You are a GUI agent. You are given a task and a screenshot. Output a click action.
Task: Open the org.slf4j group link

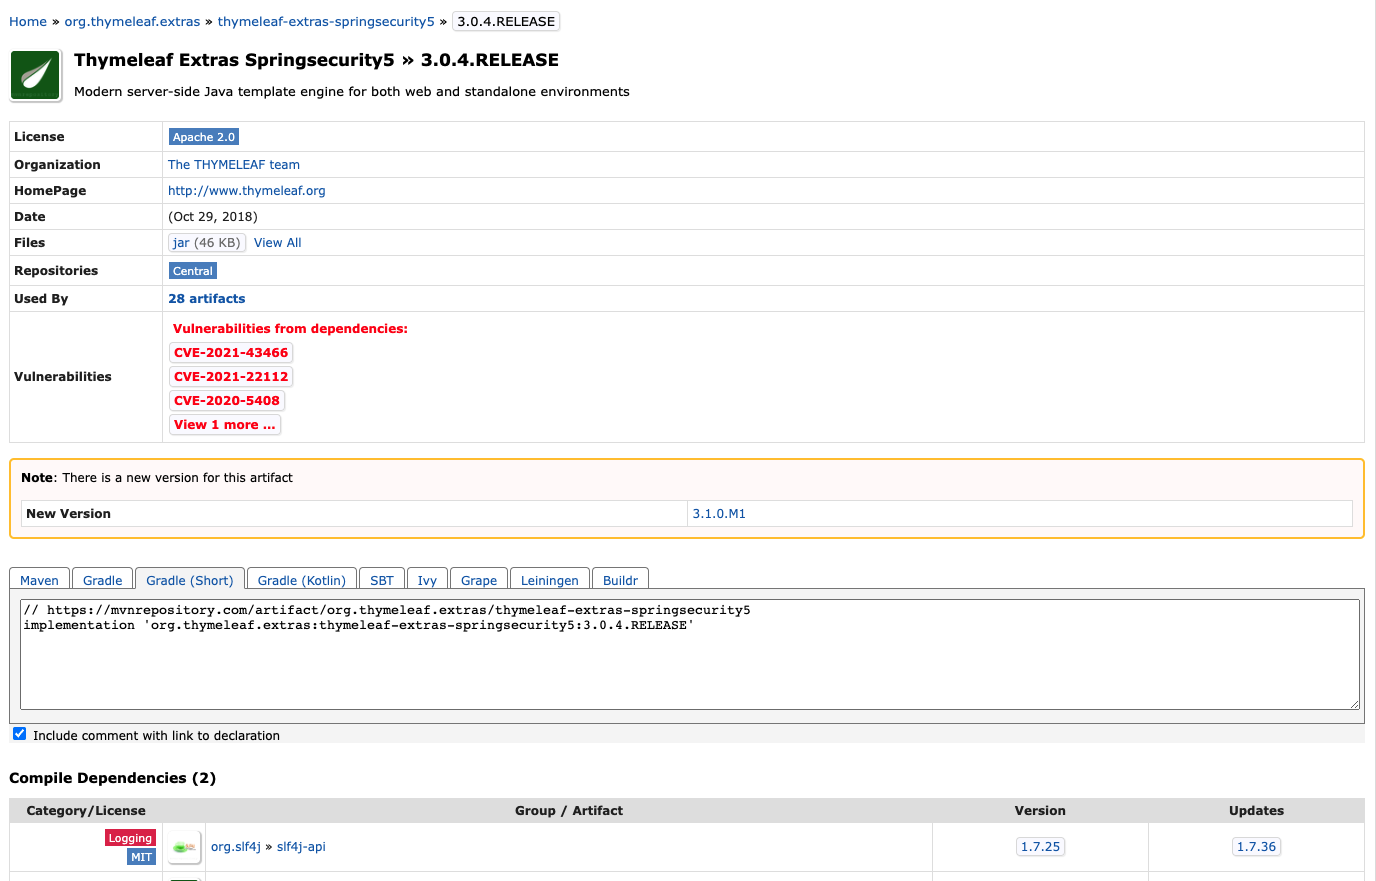tap(236, 847)
